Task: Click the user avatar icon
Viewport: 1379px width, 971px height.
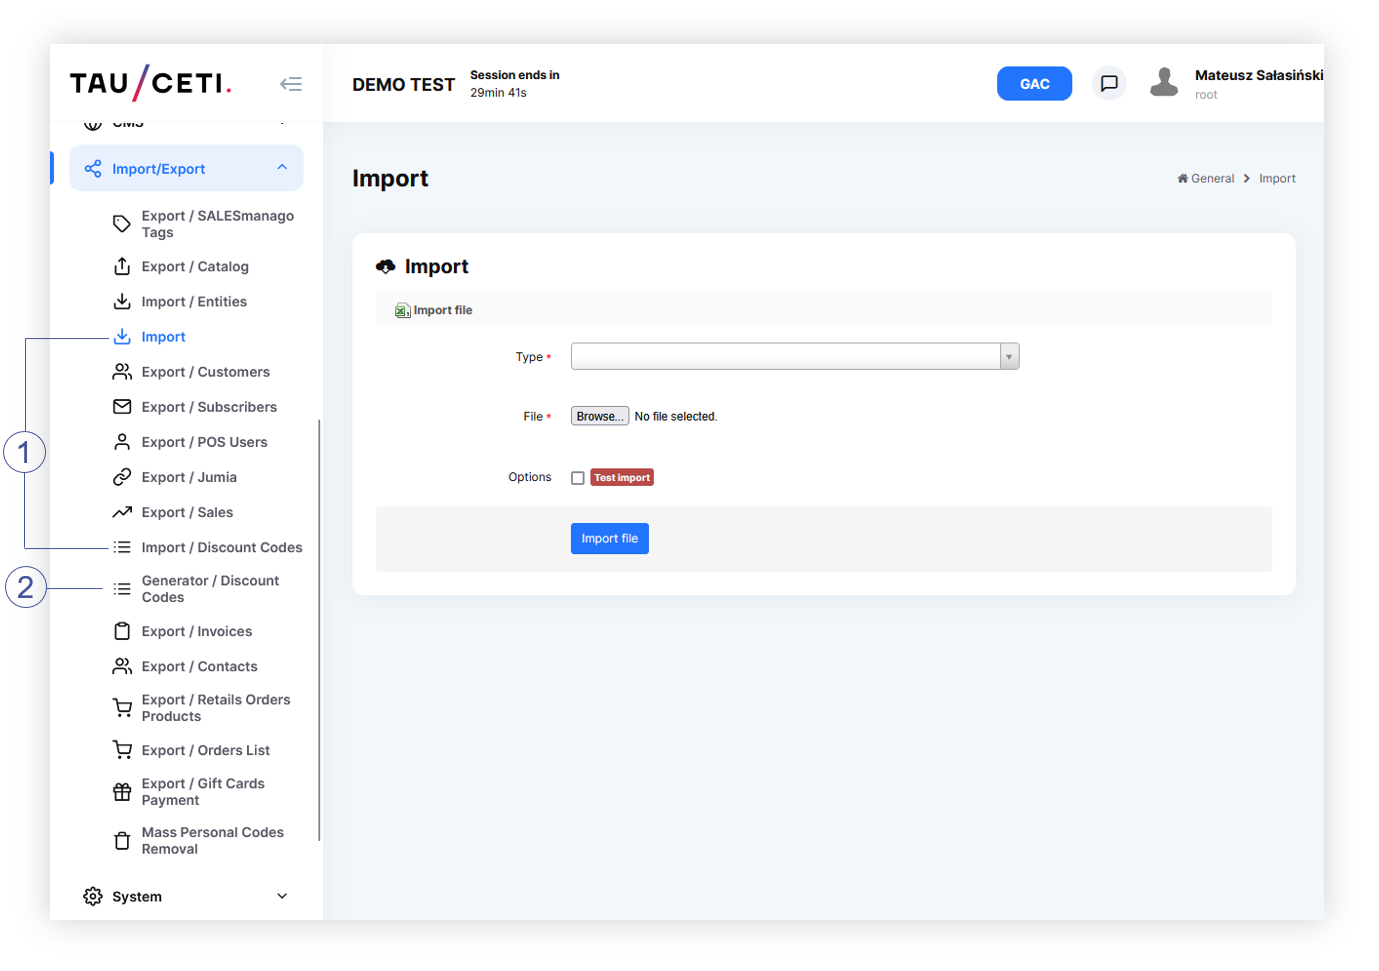Action: pos(1164,83)
